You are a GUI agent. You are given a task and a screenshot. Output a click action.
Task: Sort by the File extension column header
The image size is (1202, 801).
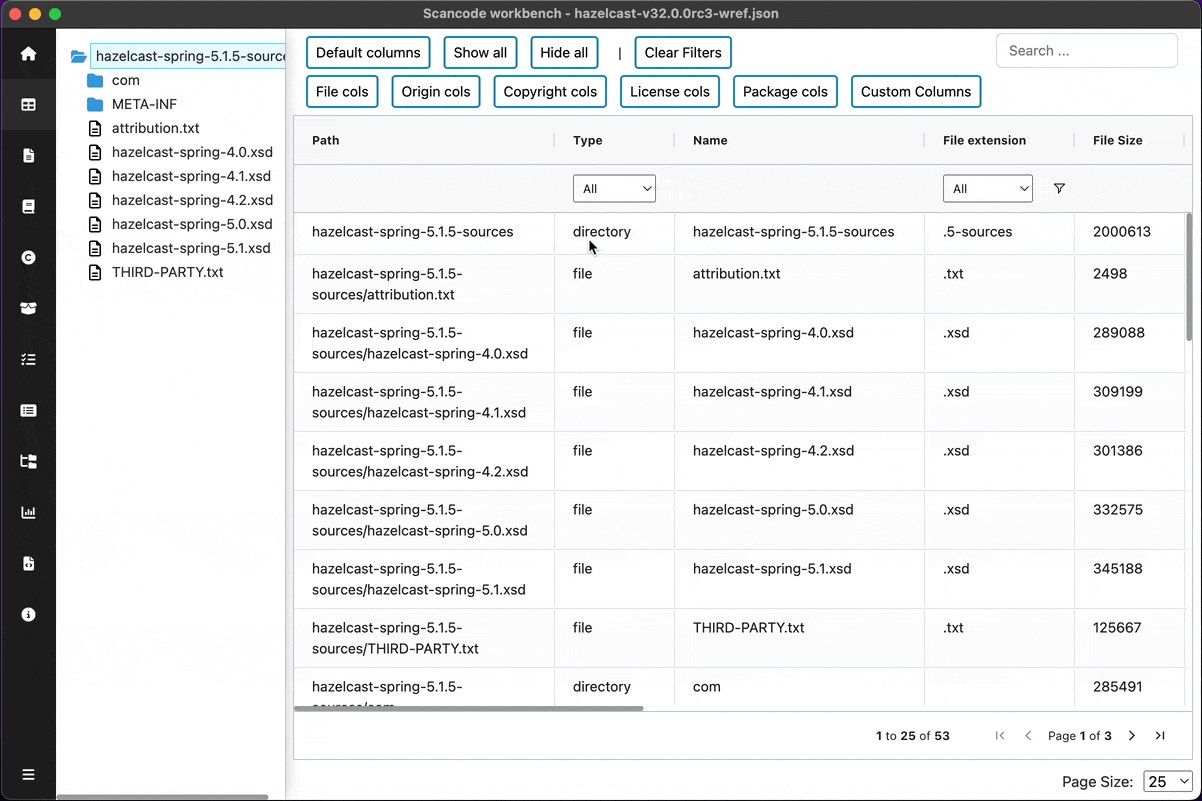point(984,140)
